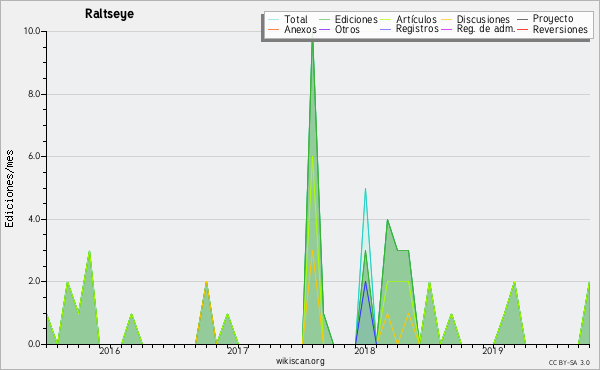Click the Ediciones legend entry
The image size is (600, 370).
coord(348,20)
